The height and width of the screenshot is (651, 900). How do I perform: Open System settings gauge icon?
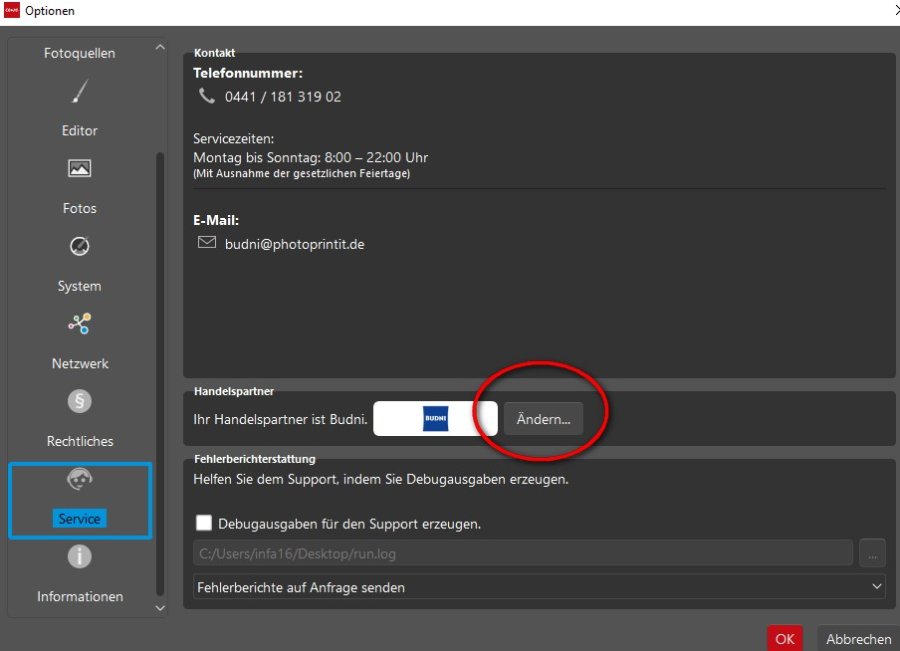coord(80,246)
